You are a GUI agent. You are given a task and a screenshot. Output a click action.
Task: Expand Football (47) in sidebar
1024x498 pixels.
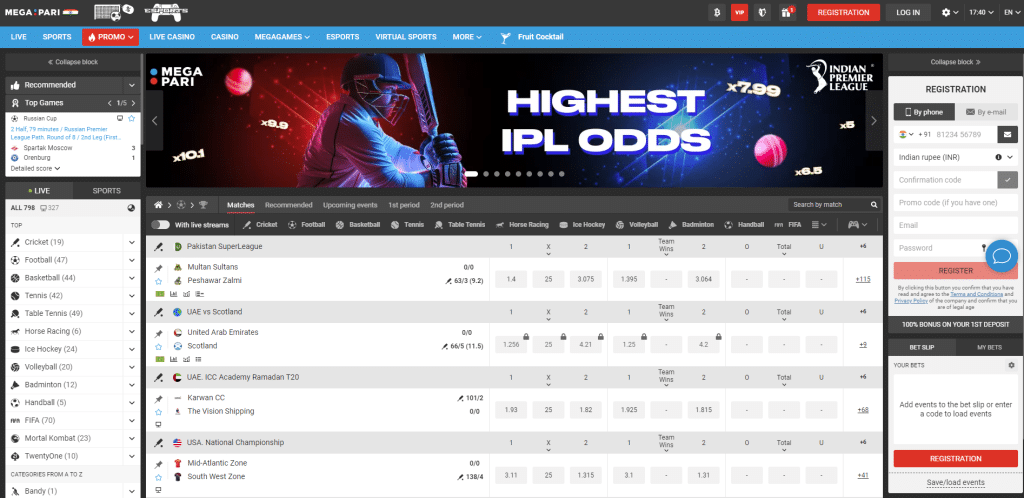(x=131, y=260)
